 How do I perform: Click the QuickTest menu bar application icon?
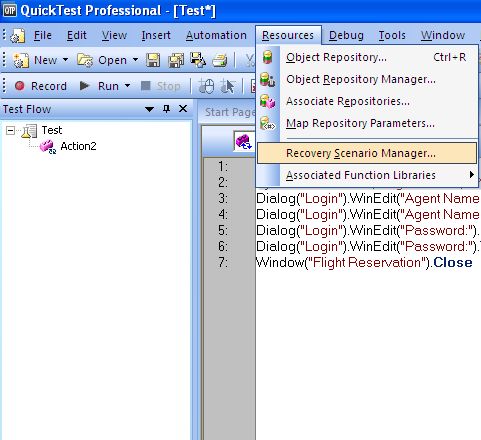(17, 36)
